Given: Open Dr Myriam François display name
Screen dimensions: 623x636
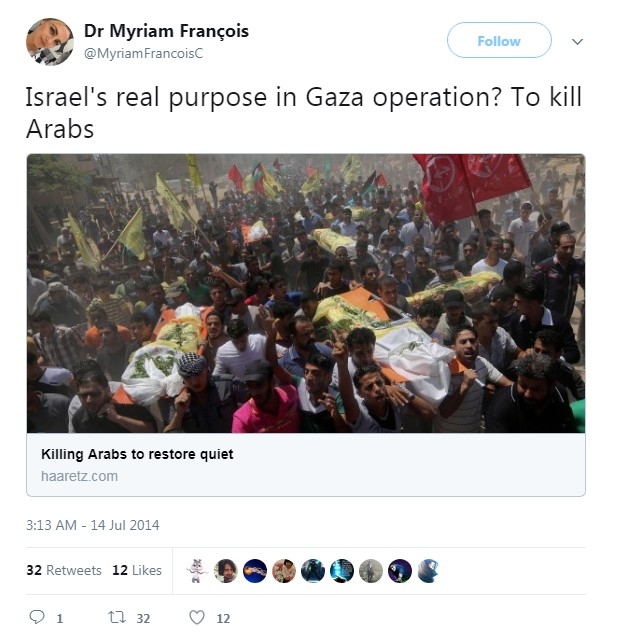Looking at the screenshot, I should pos(166,31).
